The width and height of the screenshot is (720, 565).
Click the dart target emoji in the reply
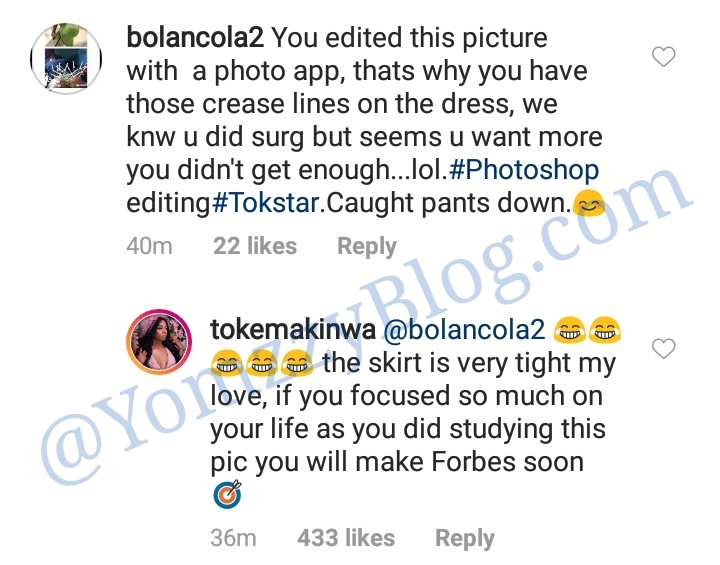coord(227,496)
